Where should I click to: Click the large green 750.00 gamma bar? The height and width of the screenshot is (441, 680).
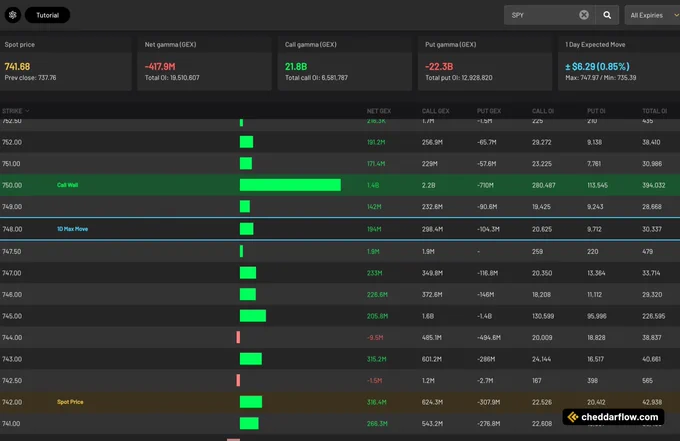point(290,185)
